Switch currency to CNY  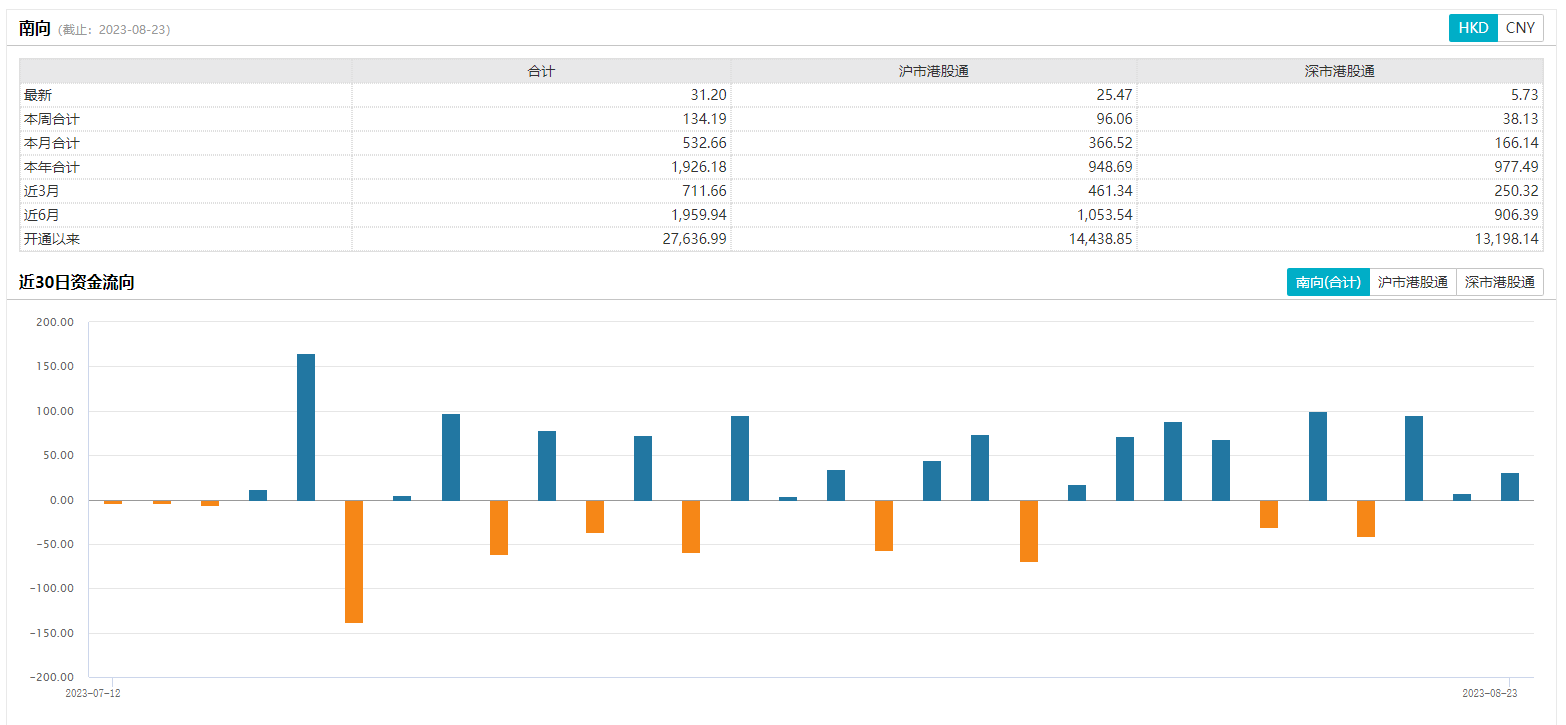click(1520, 28)
